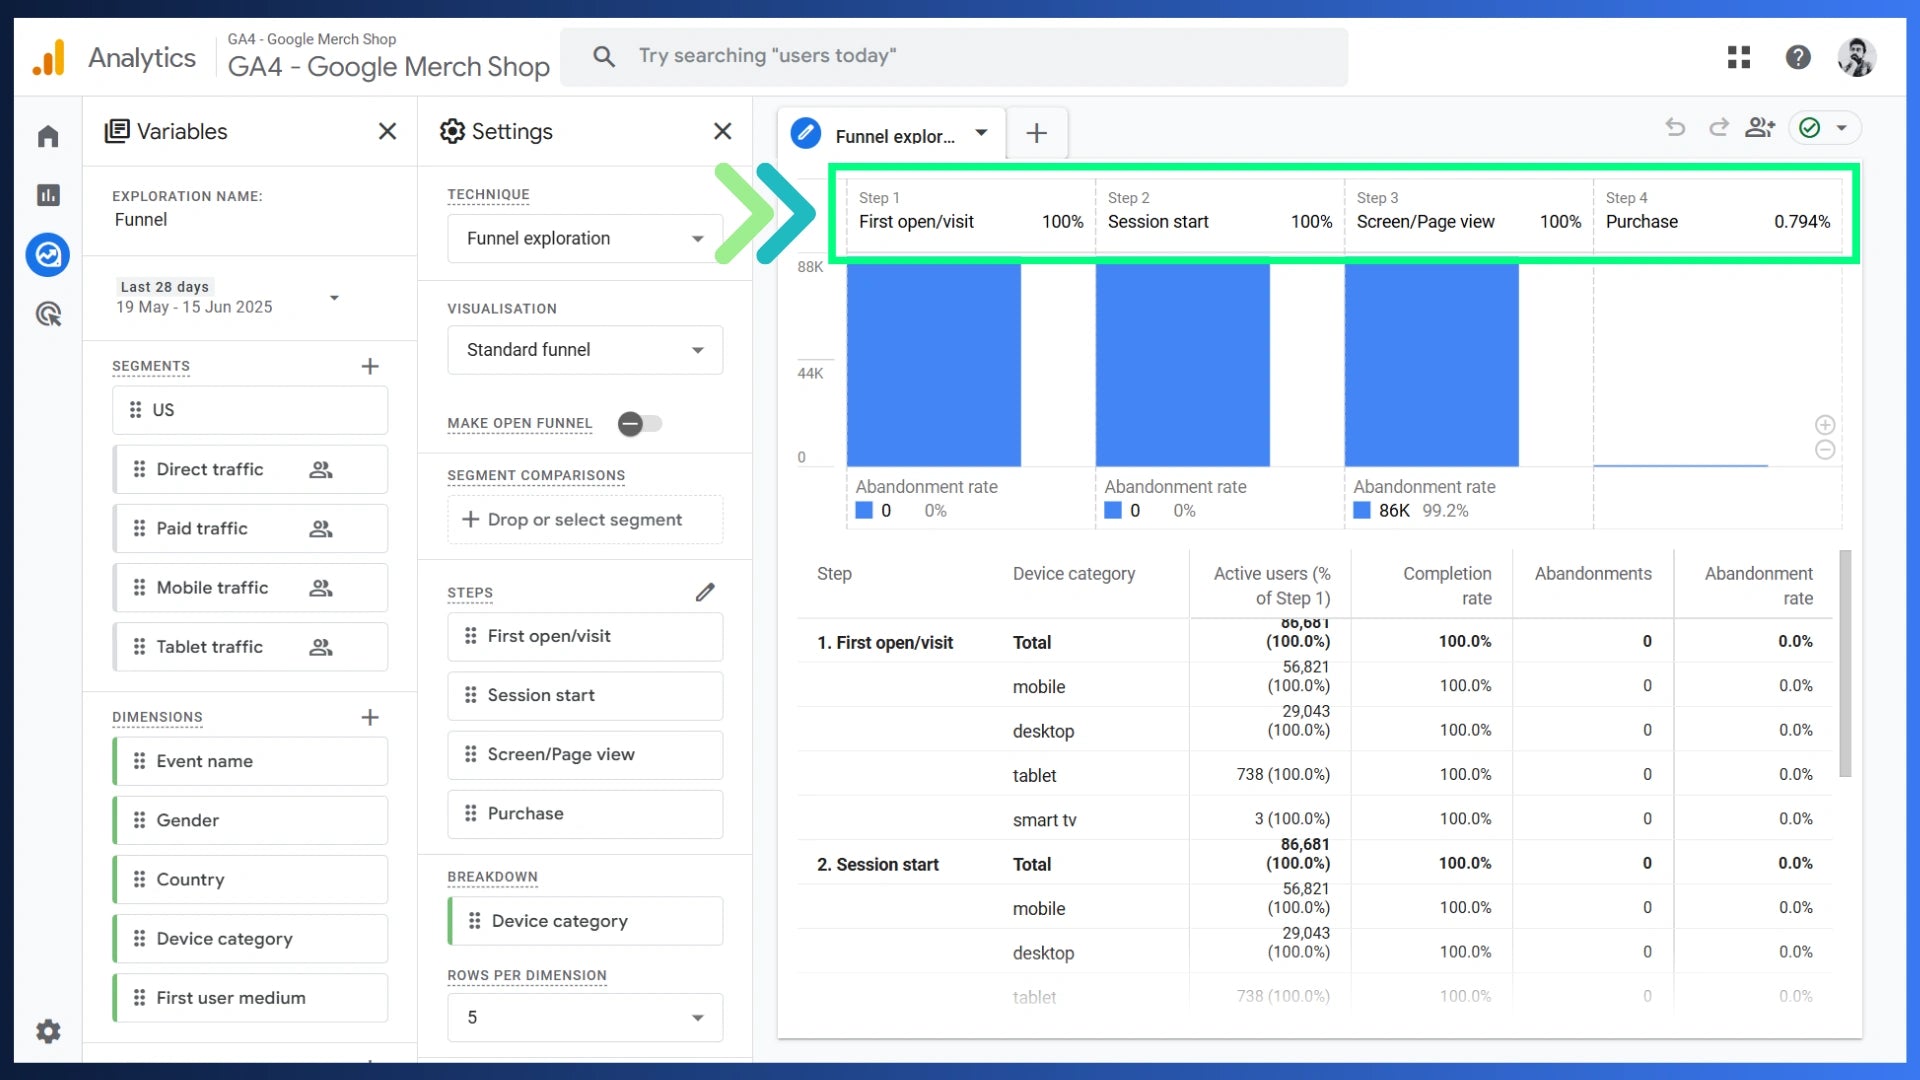Toggle the Make Open Funnel switch
Image resolution: width=1920 pixels, height=1080 pixels.
[639, 424]
